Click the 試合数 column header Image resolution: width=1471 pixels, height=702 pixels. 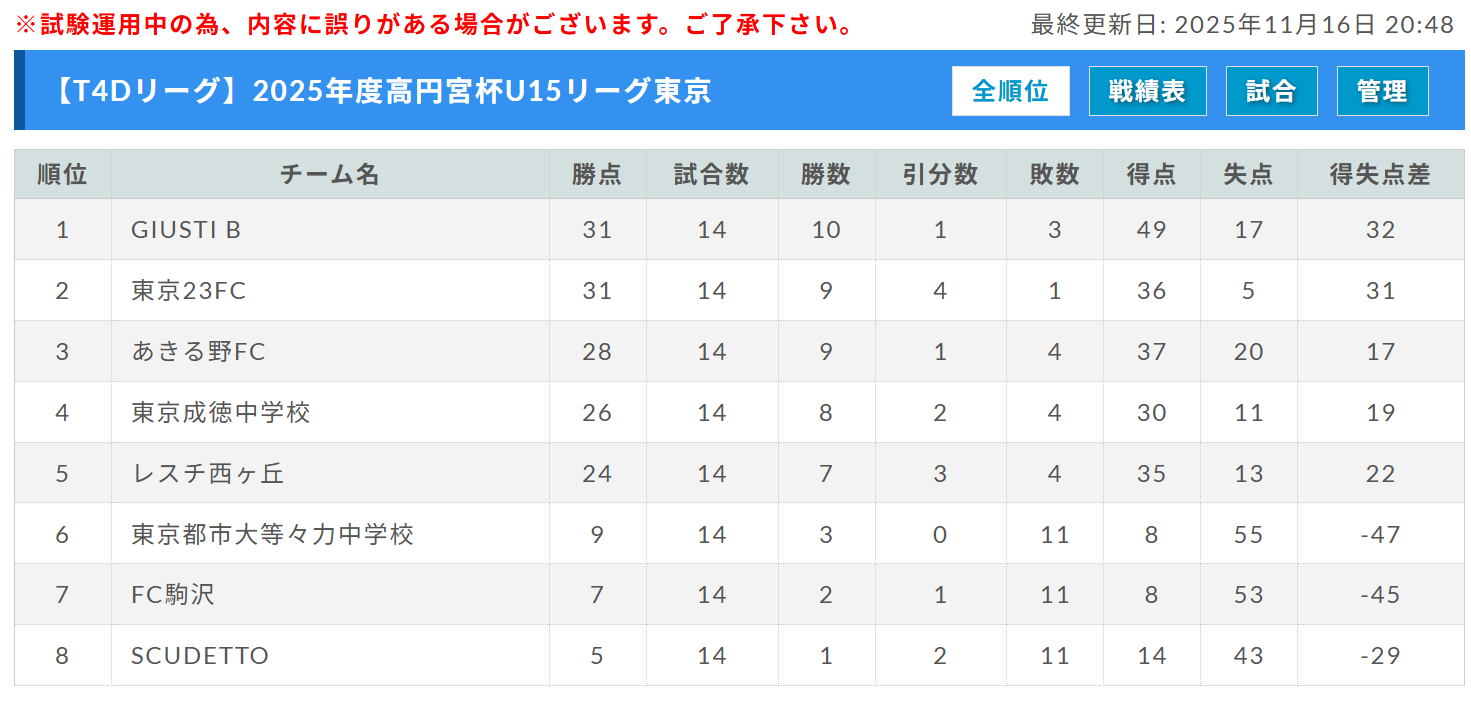coord(711,175)
